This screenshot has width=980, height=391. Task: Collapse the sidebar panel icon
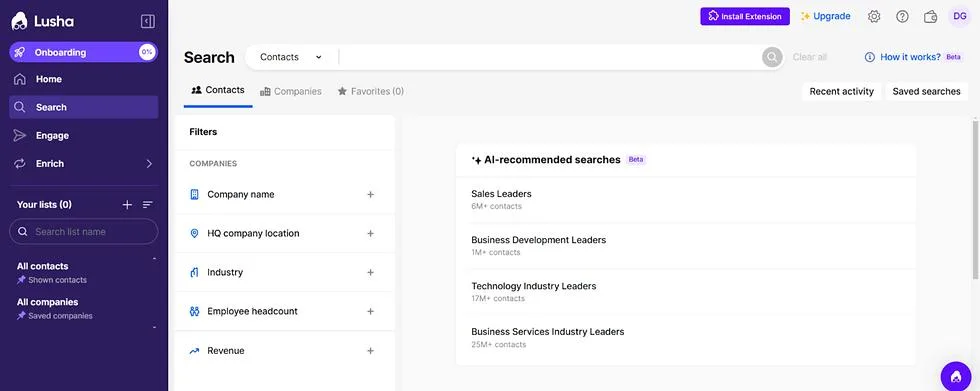148,22
